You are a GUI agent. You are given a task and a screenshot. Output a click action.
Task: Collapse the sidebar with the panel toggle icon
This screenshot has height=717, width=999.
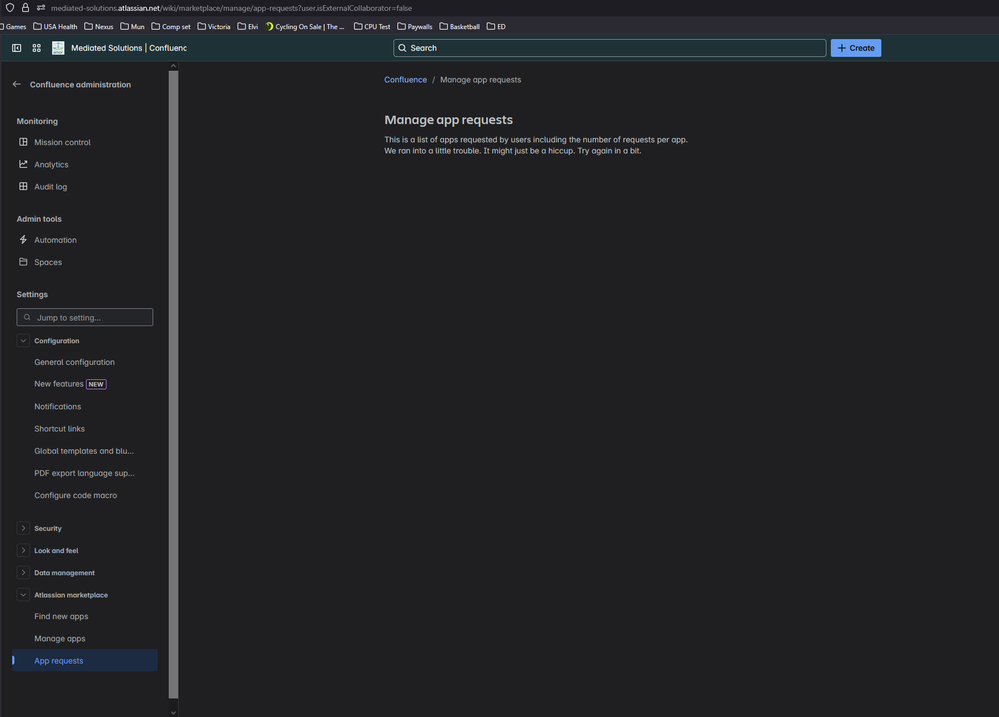17,48
